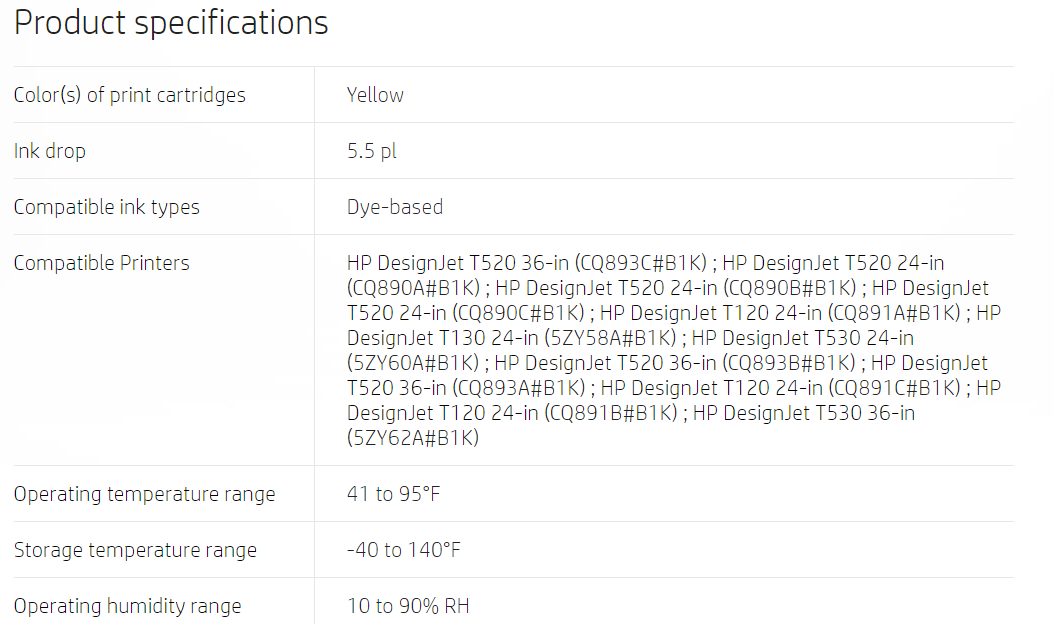Select the 'Compatible ink types' label

[x=107, y=206]
